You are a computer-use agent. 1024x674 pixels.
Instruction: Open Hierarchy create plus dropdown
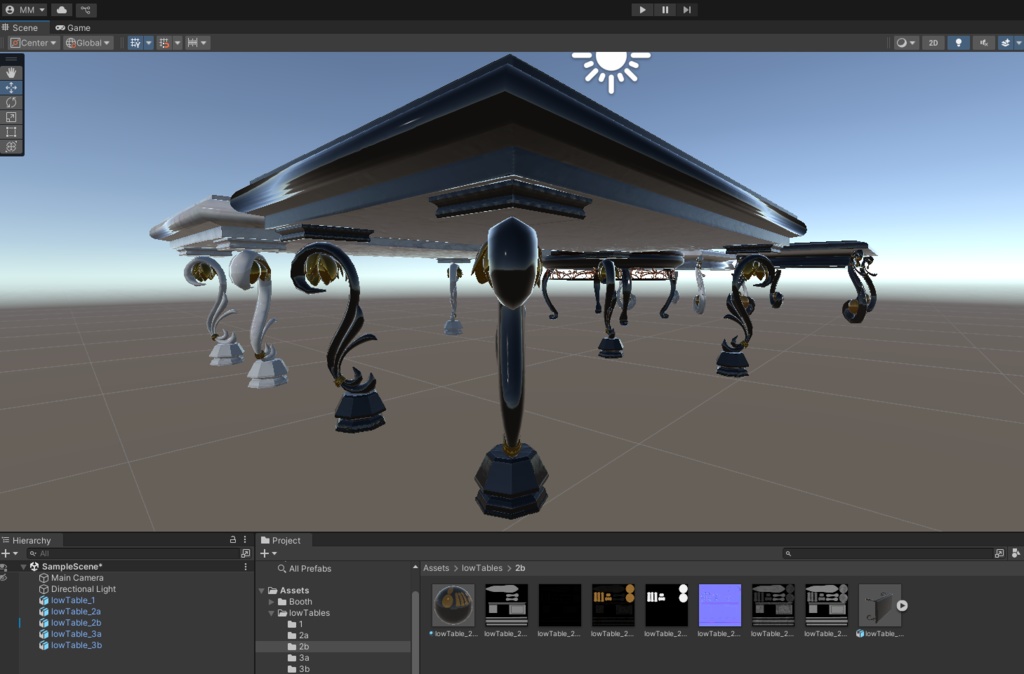pos(10,553)
